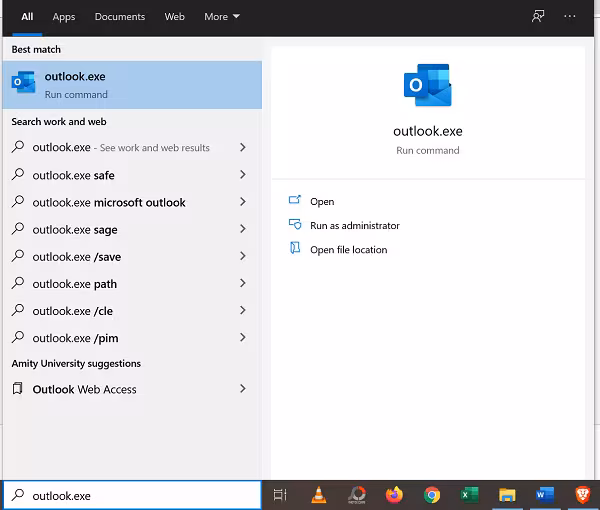Image resolution: width=600 pixels, height=510 pixels.
Task: Open the three-dot options menu
Action: (x=570, y=17)
